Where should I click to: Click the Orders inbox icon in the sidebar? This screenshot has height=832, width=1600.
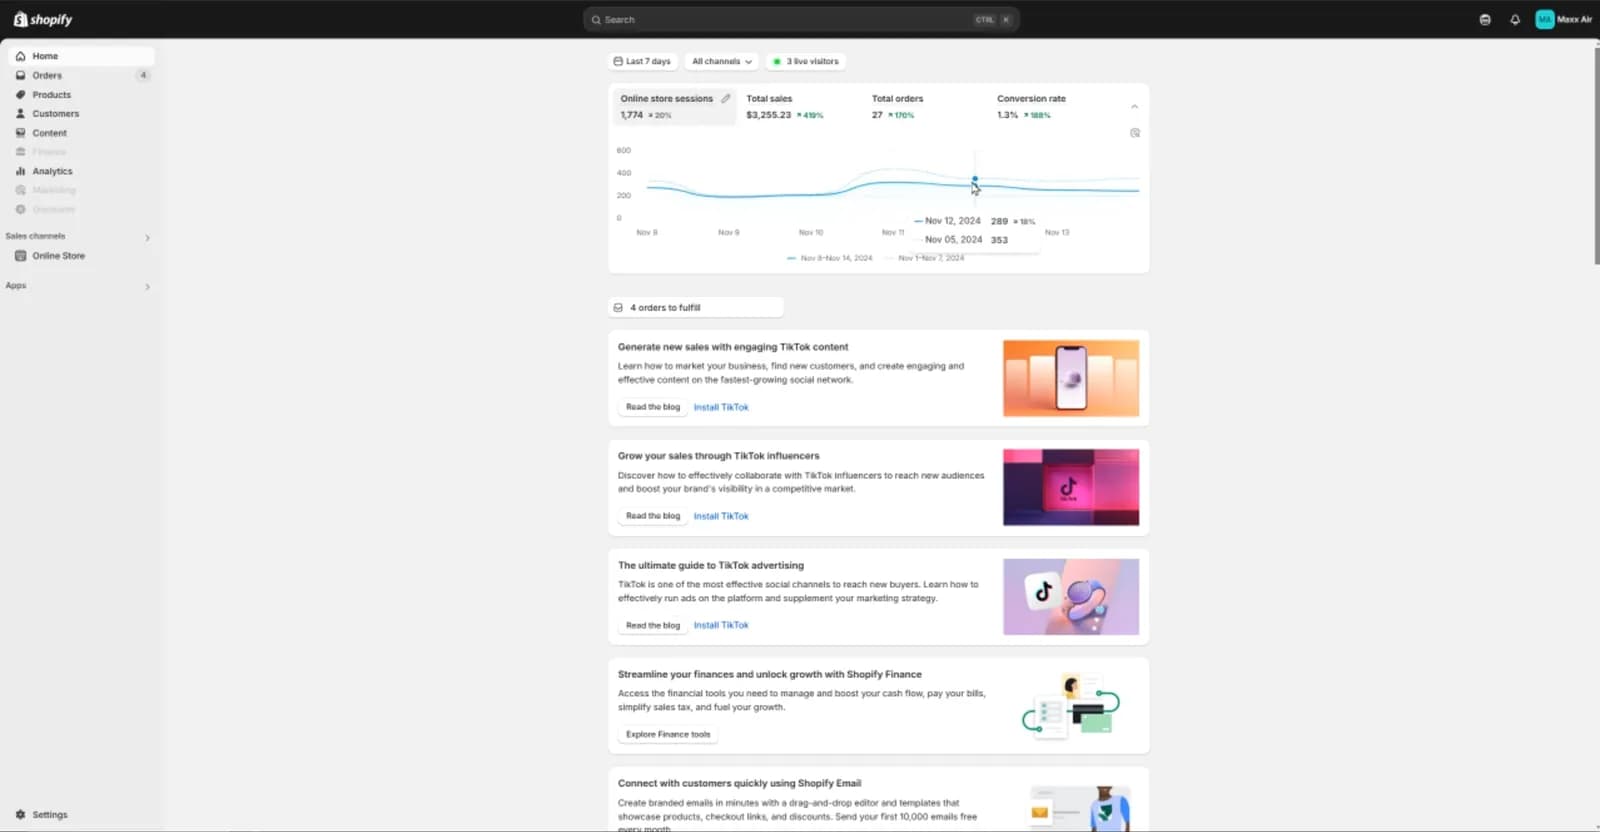point(21,75)
